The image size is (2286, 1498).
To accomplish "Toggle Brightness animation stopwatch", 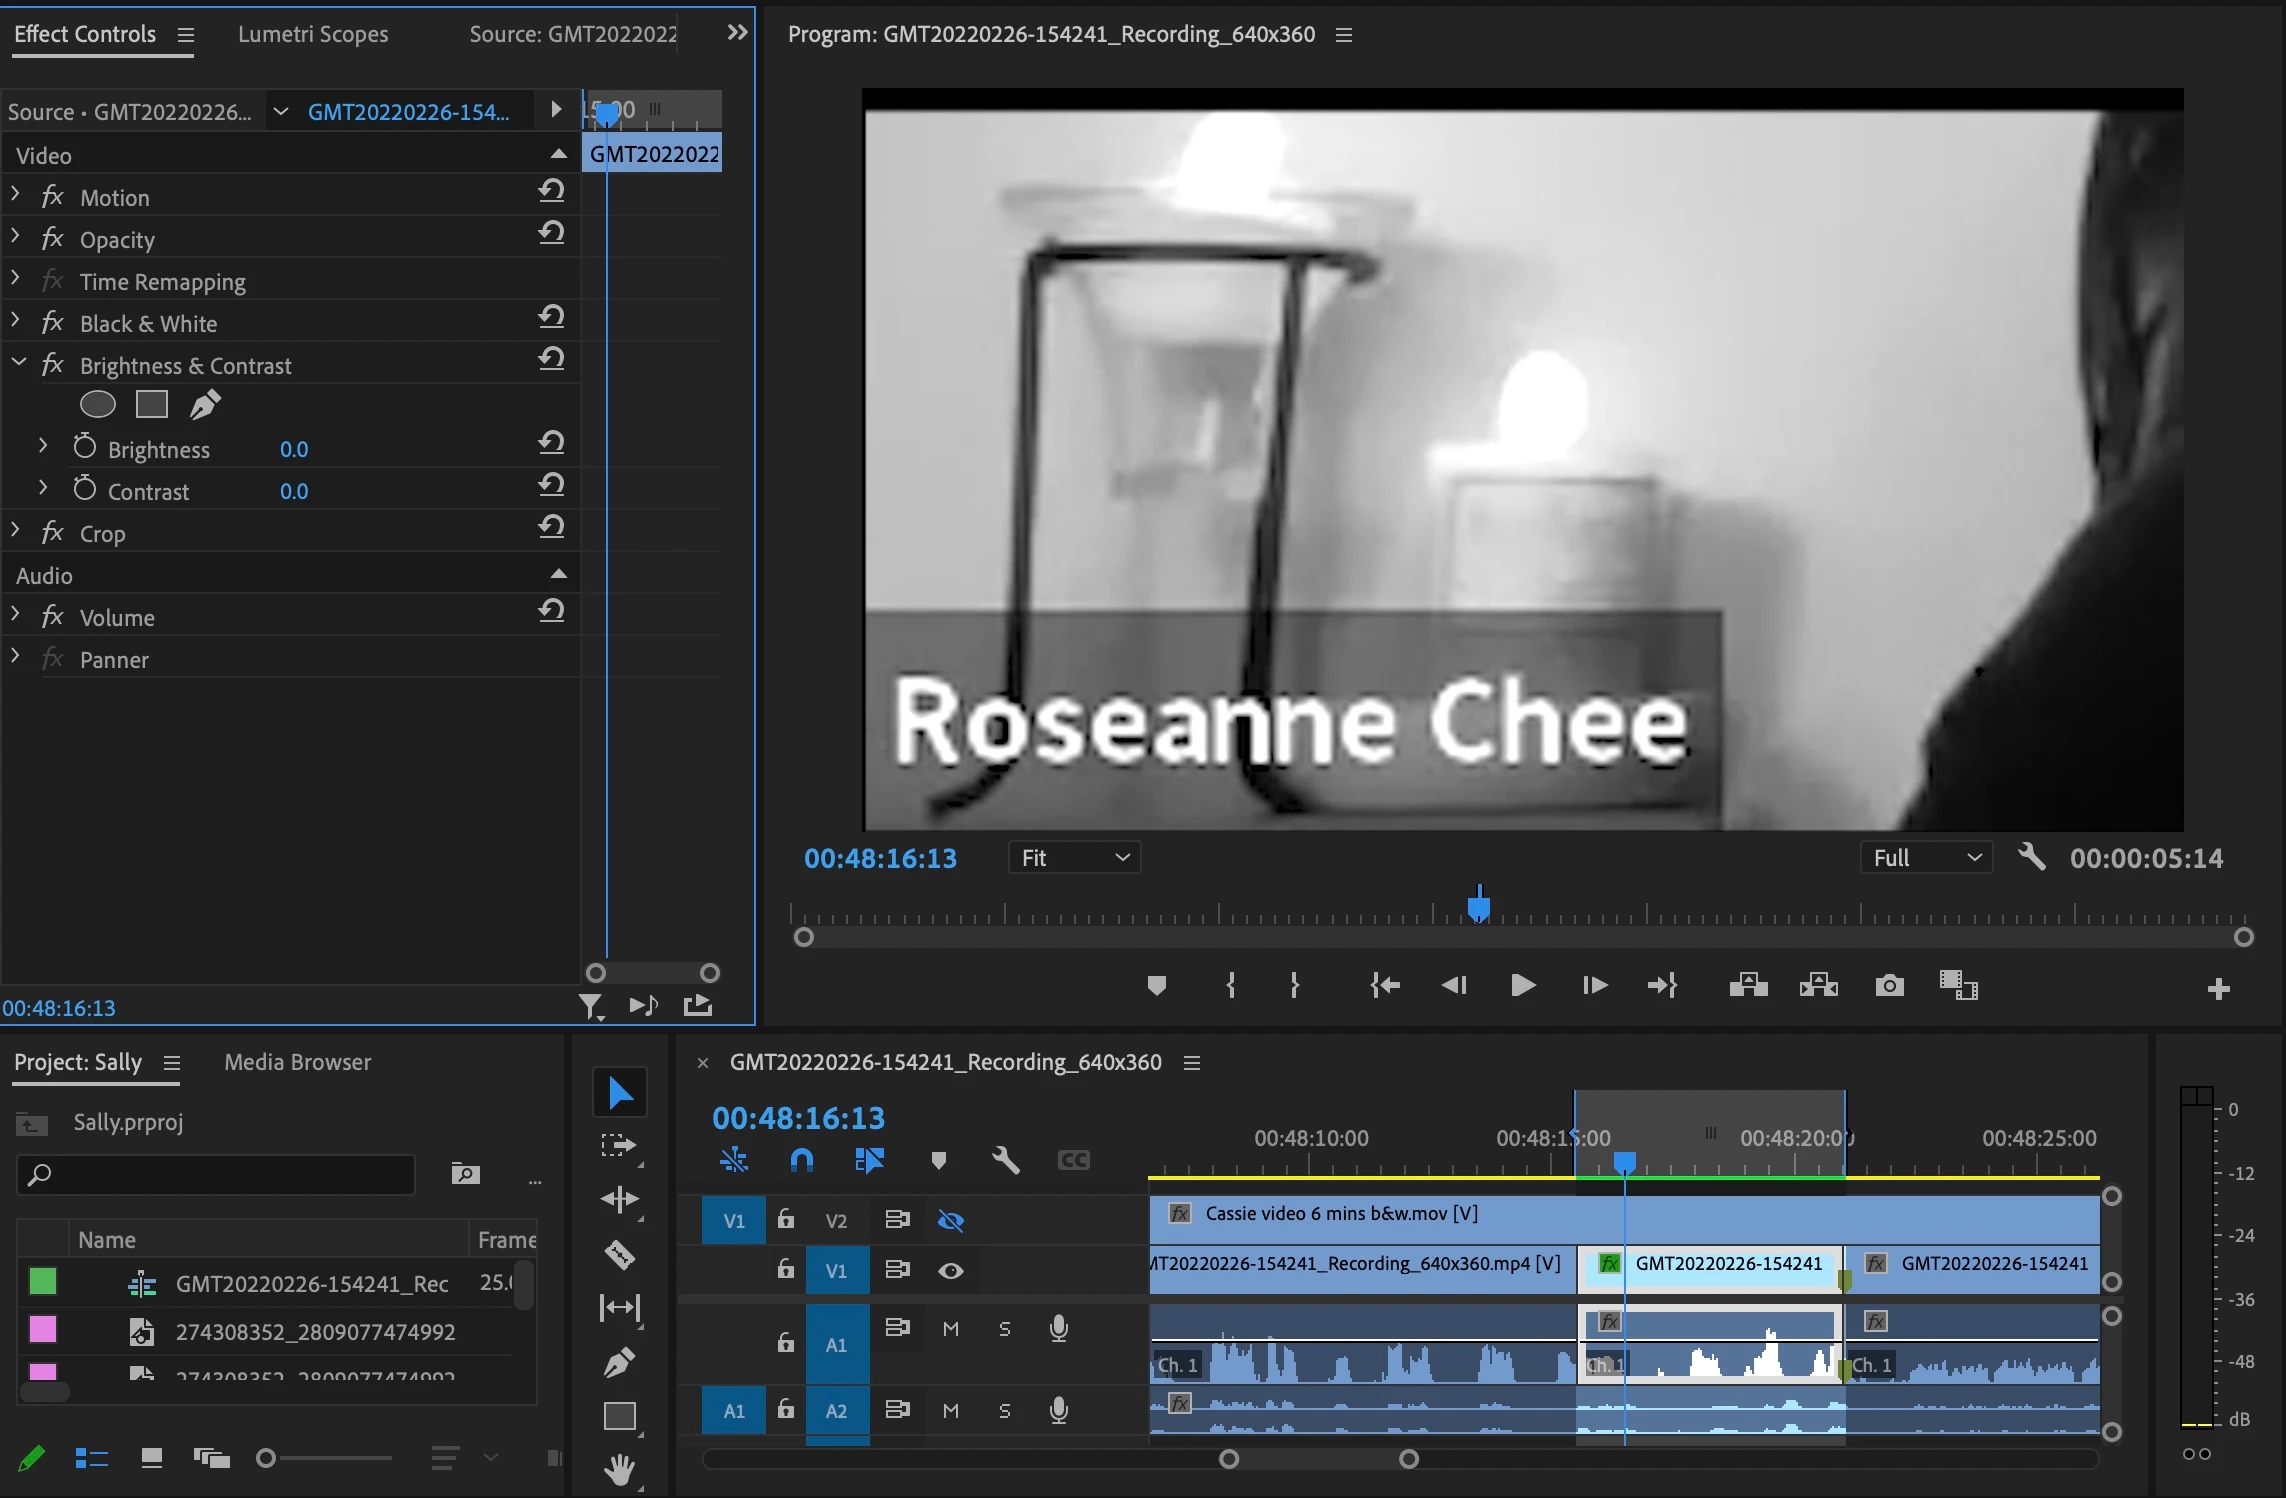I will point(85,448).
